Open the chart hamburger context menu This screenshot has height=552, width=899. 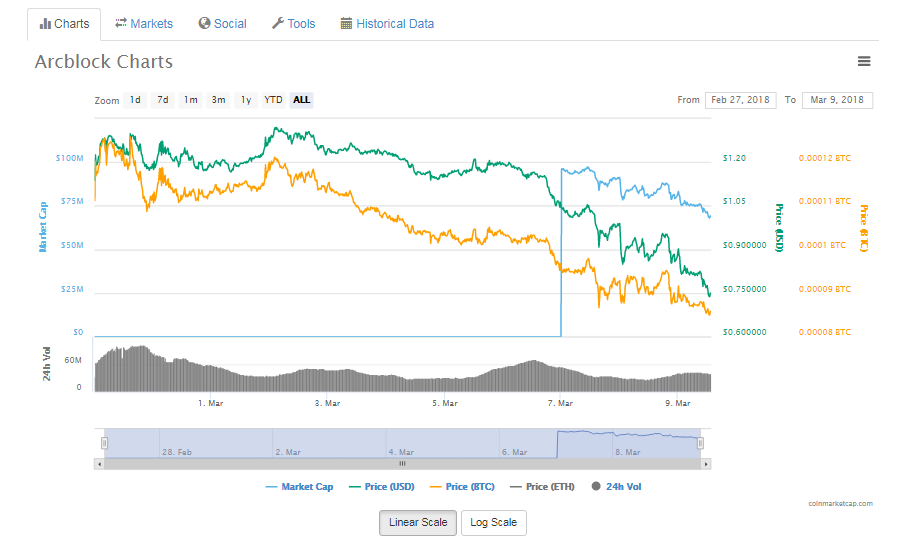863,61
